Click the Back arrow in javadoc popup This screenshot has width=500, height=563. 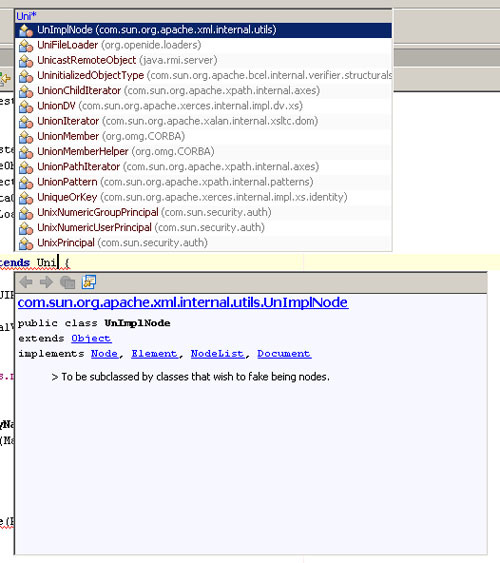(26, 282)
